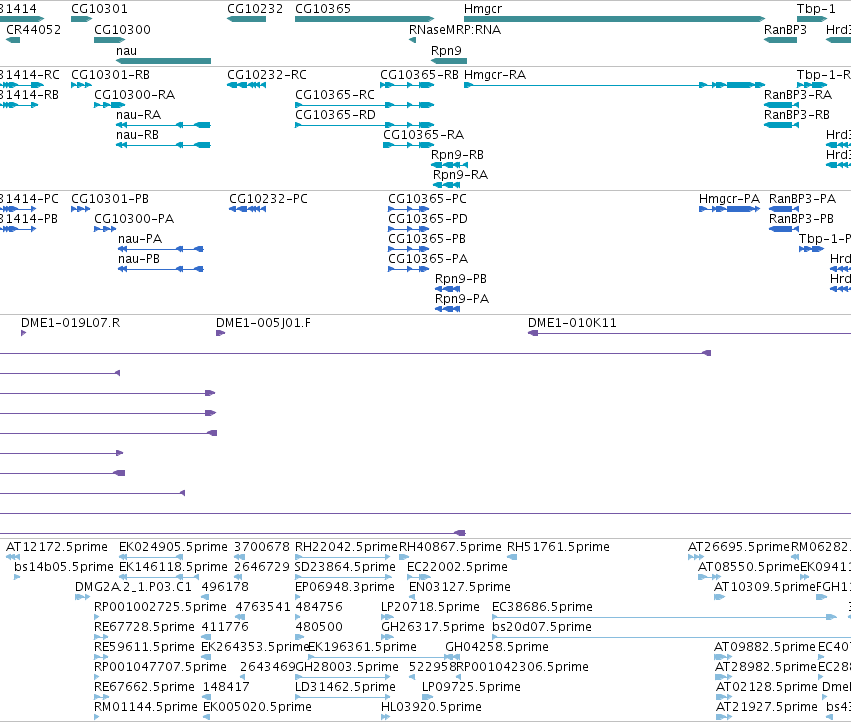851x722 pixels.
Task: Click the RanBP3-RA transcript label
Action: tap(798, 94)
